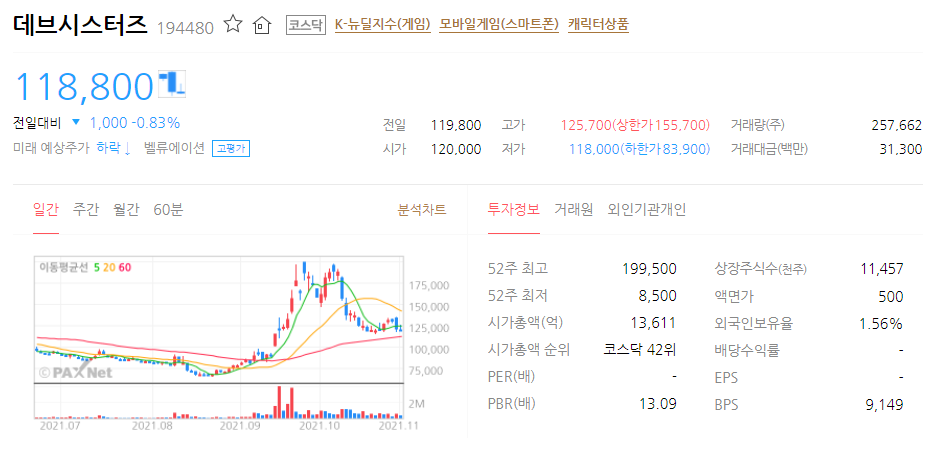Click the 거래량(주) value 257,662

pos(896,125)
